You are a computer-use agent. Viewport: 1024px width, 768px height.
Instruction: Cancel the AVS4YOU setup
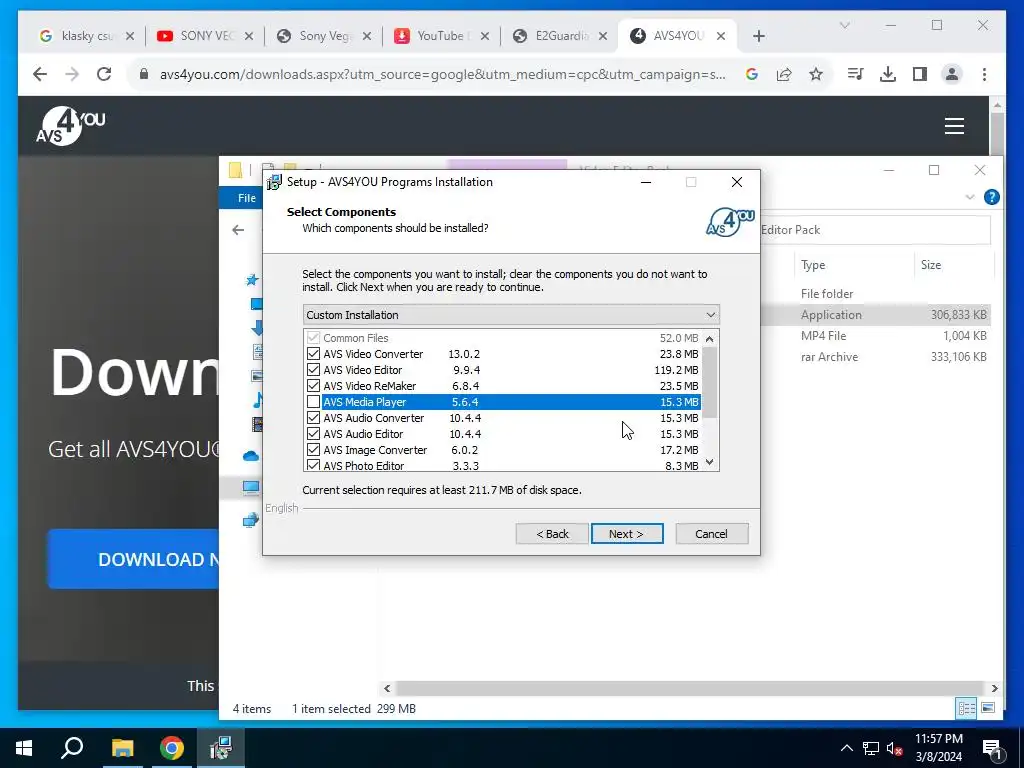pyautogui.click(x=711, y=534)
